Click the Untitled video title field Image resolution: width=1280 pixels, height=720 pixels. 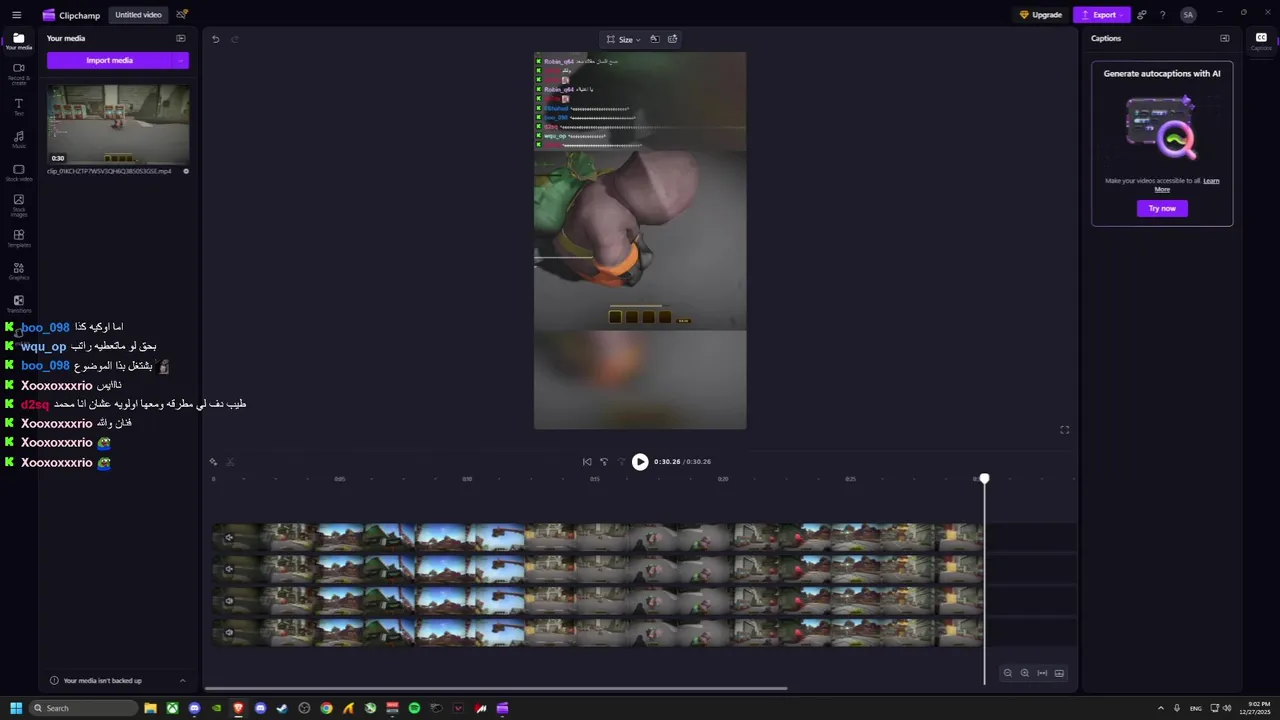[138, 15]
